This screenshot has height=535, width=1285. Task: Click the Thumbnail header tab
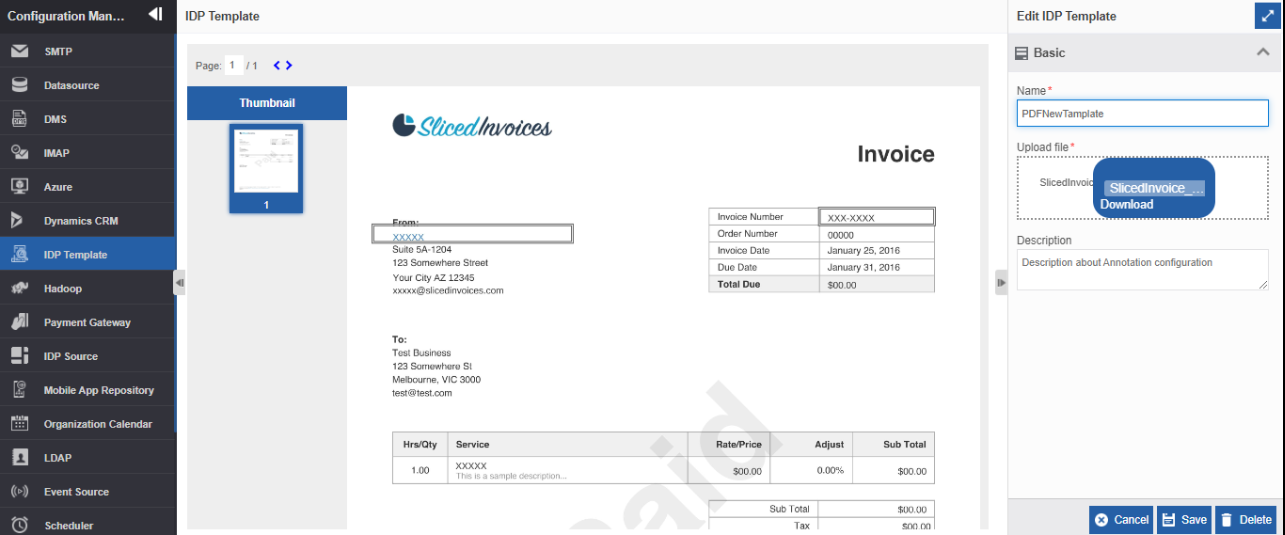[267, 103]
